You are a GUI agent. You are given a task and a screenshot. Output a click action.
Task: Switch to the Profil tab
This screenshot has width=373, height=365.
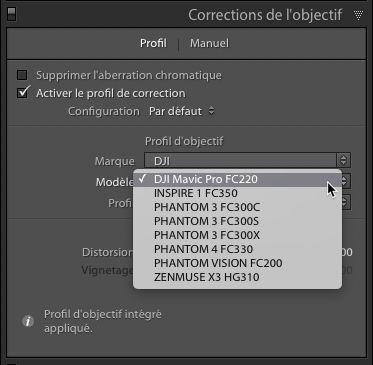(x=153, y=43)
